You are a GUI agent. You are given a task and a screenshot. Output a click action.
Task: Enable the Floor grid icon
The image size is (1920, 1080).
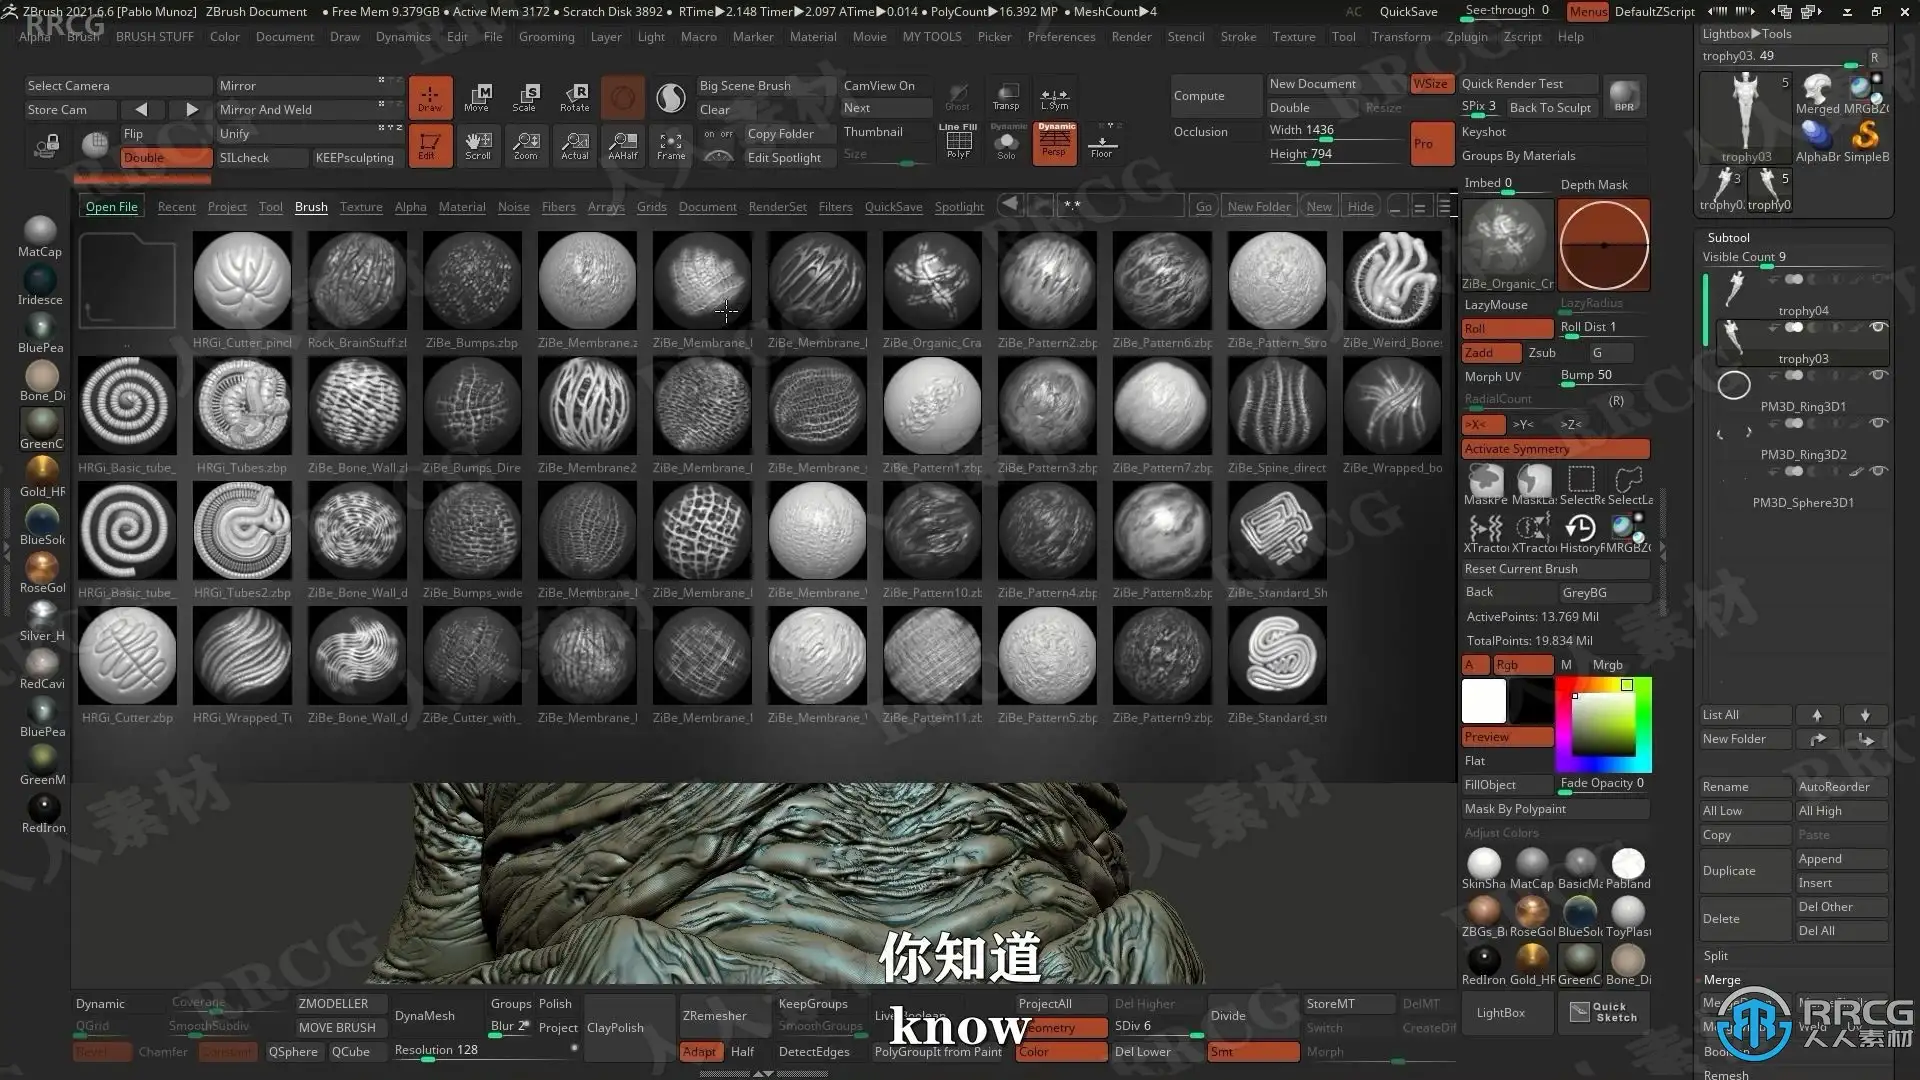(x=1102, y=146)
